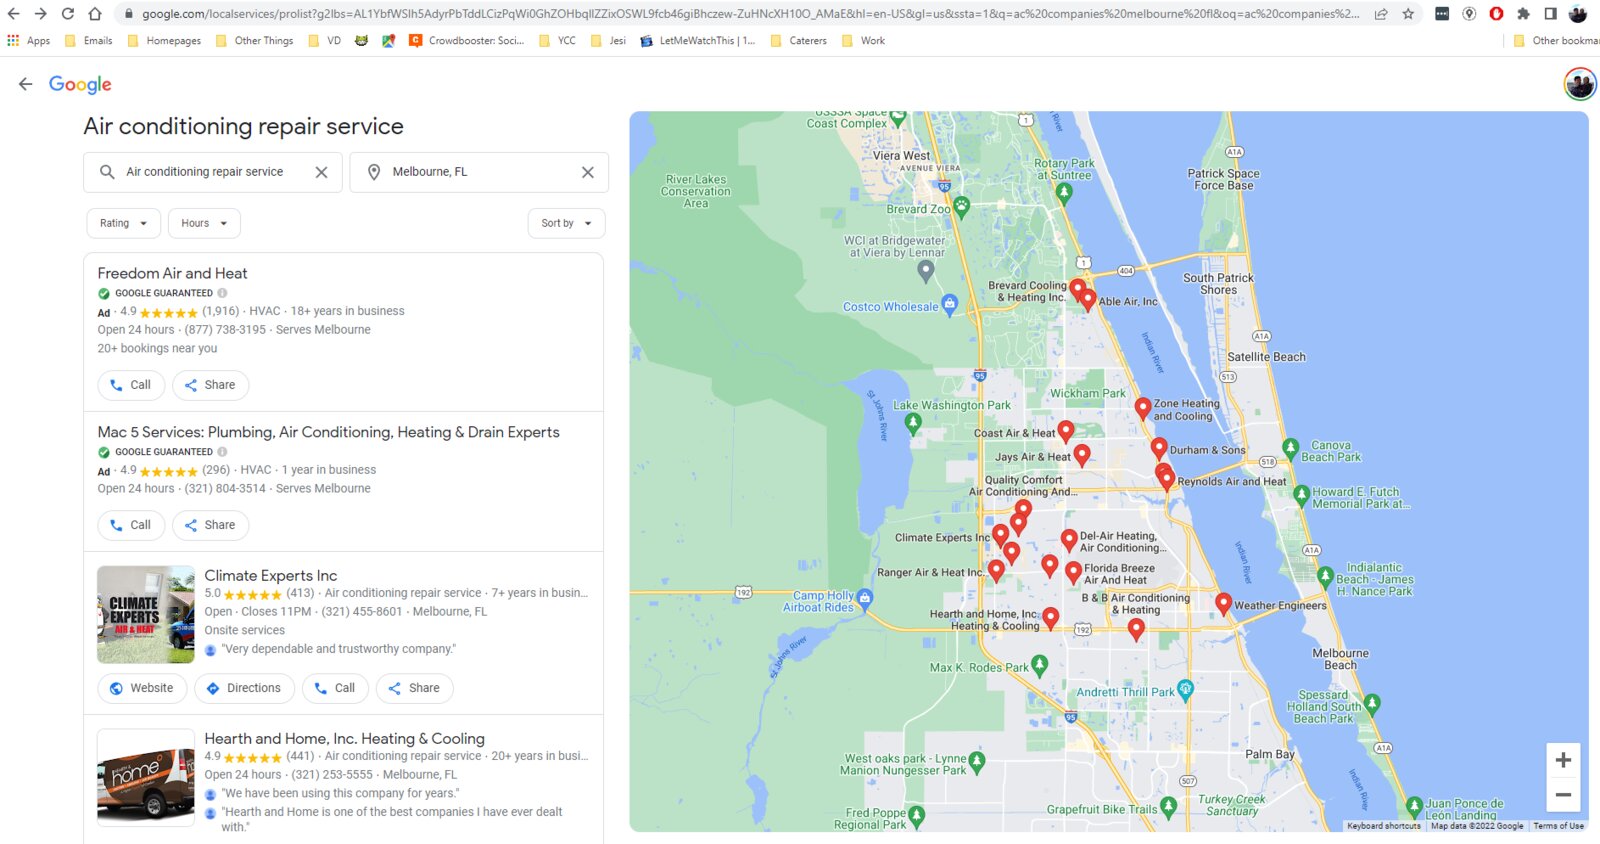Open info icon beside Freedom Air Google Guaranteed
Viewport: 1600px width, 844px height.
(x=222, y=293)
